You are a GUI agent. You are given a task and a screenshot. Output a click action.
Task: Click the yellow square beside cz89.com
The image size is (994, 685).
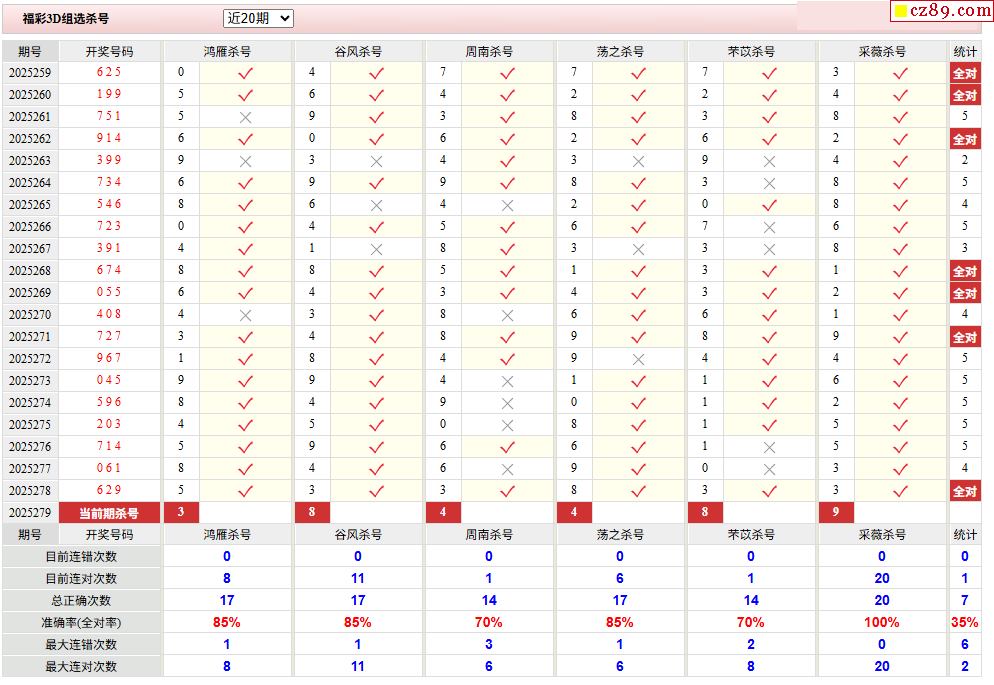coord(900,12)
